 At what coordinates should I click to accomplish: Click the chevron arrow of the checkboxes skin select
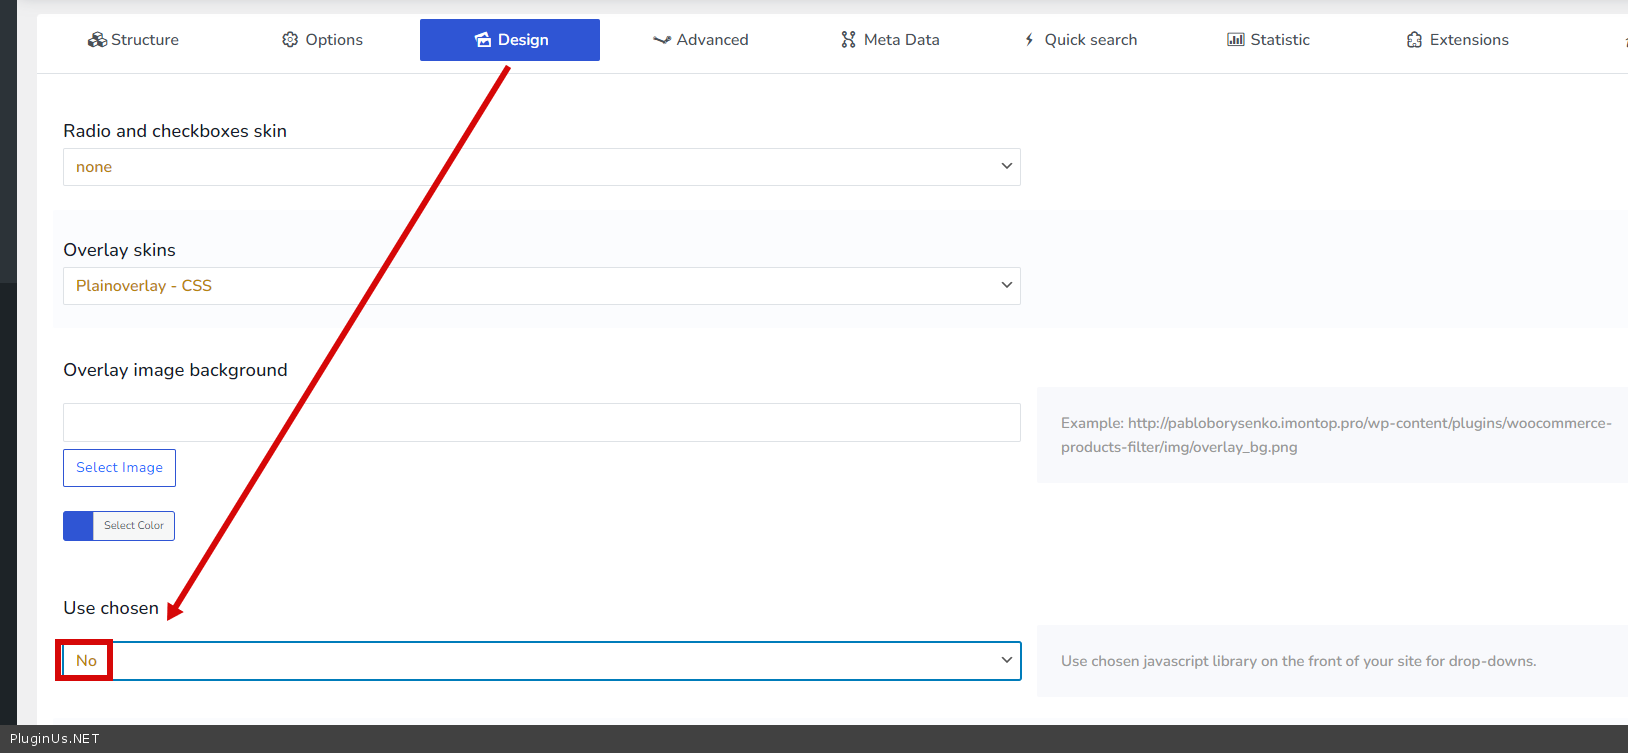[1006, 167]
